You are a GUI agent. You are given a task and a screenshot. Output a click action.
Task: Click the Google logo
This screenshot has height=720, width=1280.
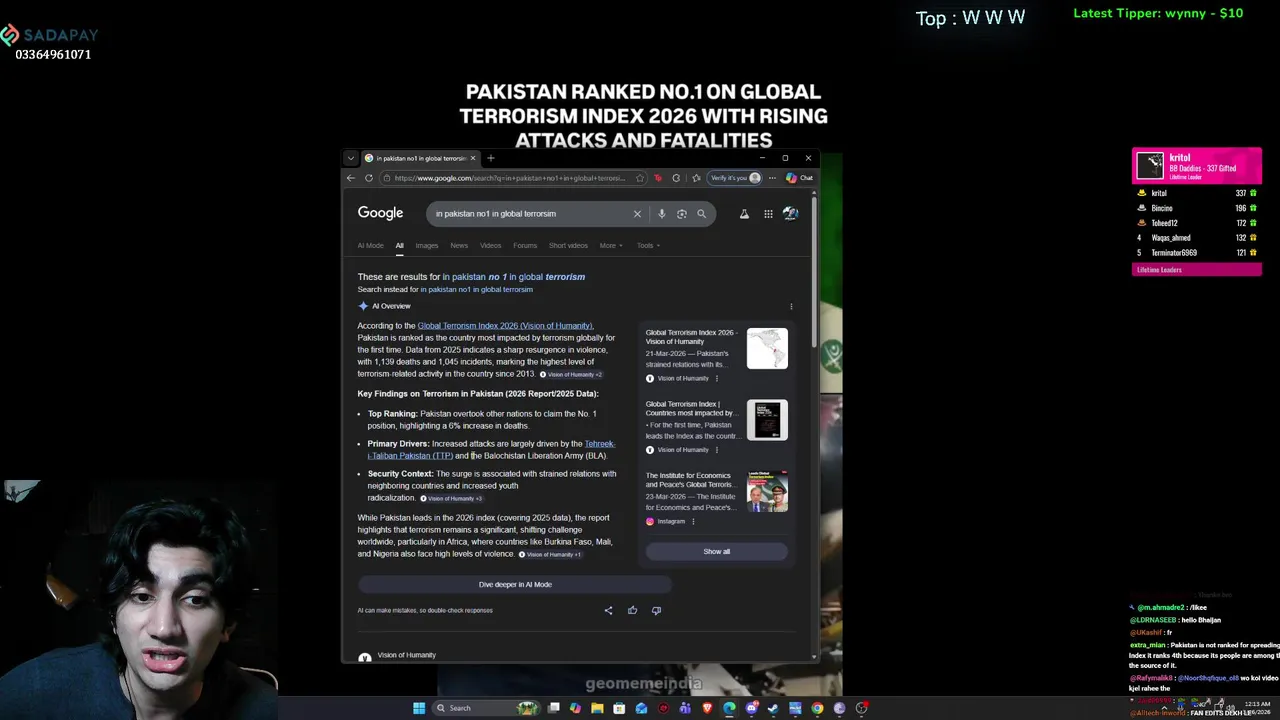[380, 213]
